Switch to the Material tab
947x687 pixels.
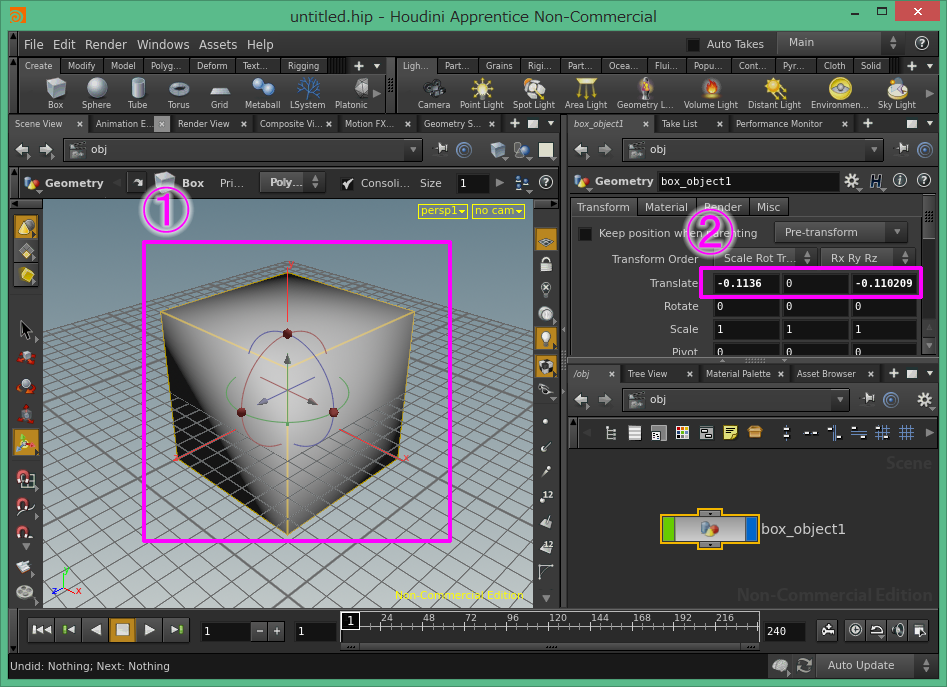click(x=666, y=207)
